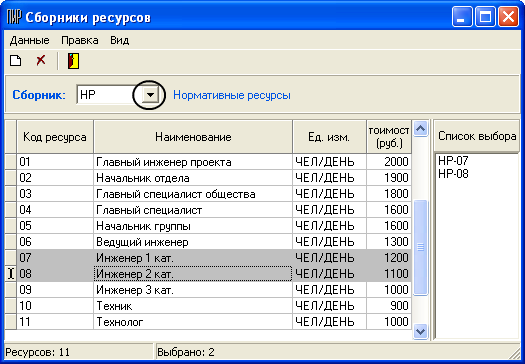Click resource code 01 cell

[x=55, y=162]
